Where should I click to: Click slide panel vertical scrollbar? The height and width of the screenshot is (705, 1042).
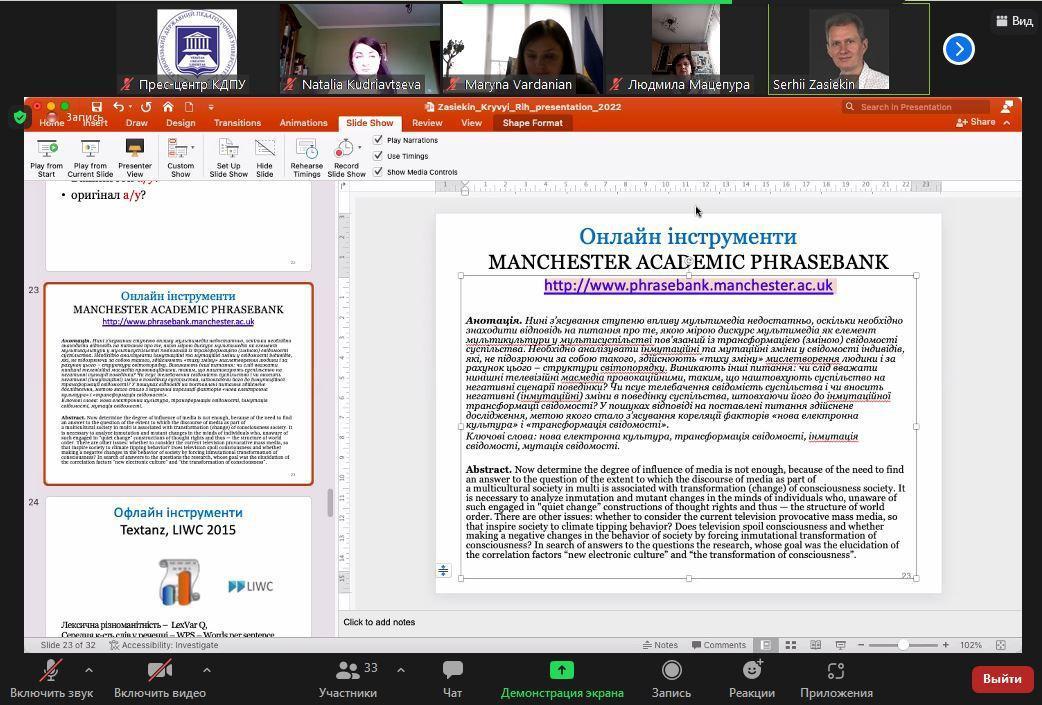(330, 503)
